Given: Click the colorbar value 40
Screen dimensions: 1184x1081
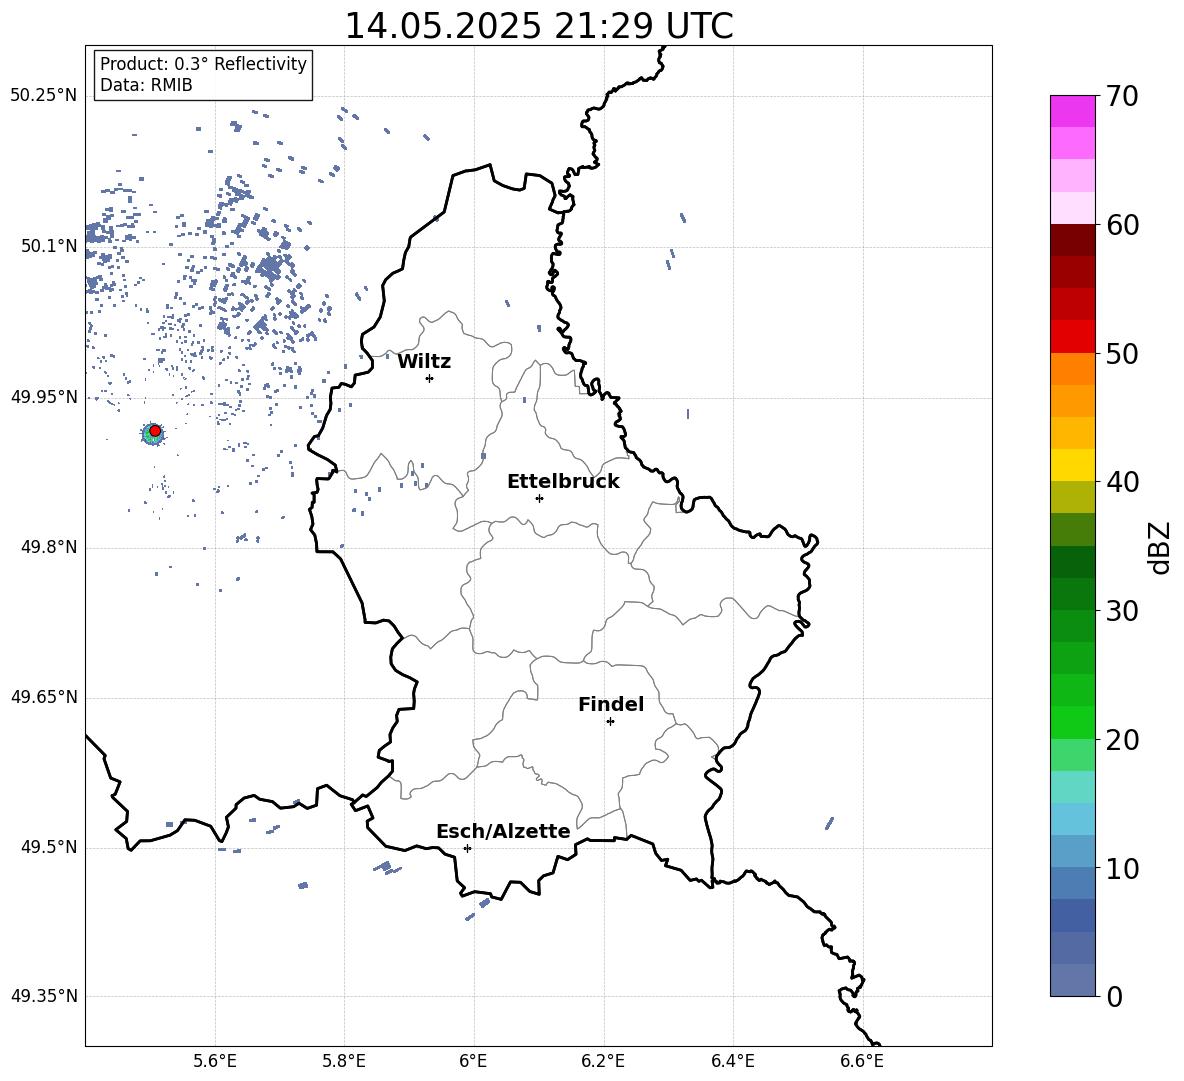Looking at the screenshot, I should [1122, 482].
